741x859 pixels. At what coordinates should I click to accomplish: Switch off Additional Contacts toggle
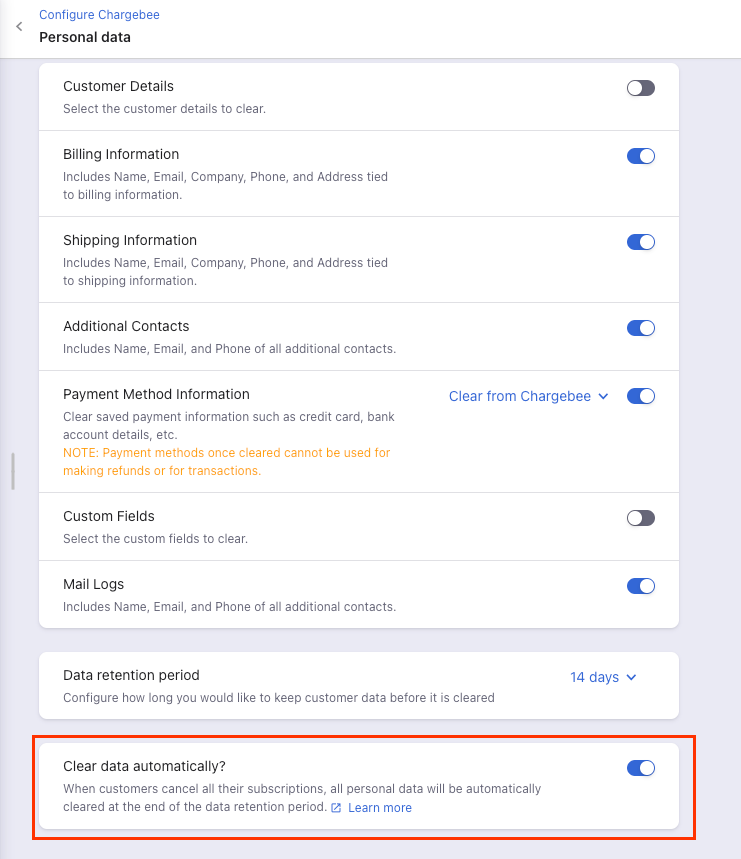click(640, 328)
